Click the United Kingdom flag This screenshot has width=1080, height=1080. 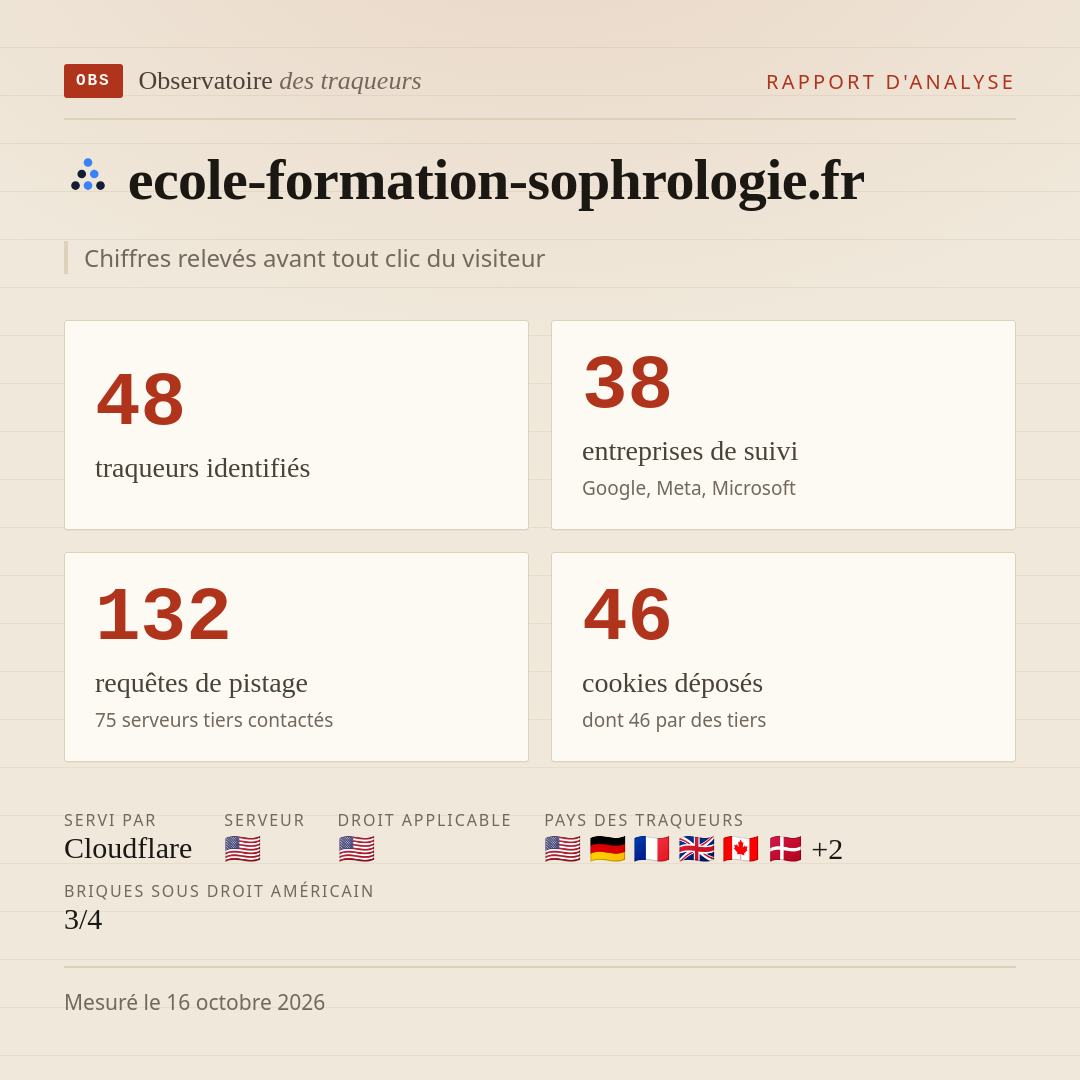[x=696, y=849]
